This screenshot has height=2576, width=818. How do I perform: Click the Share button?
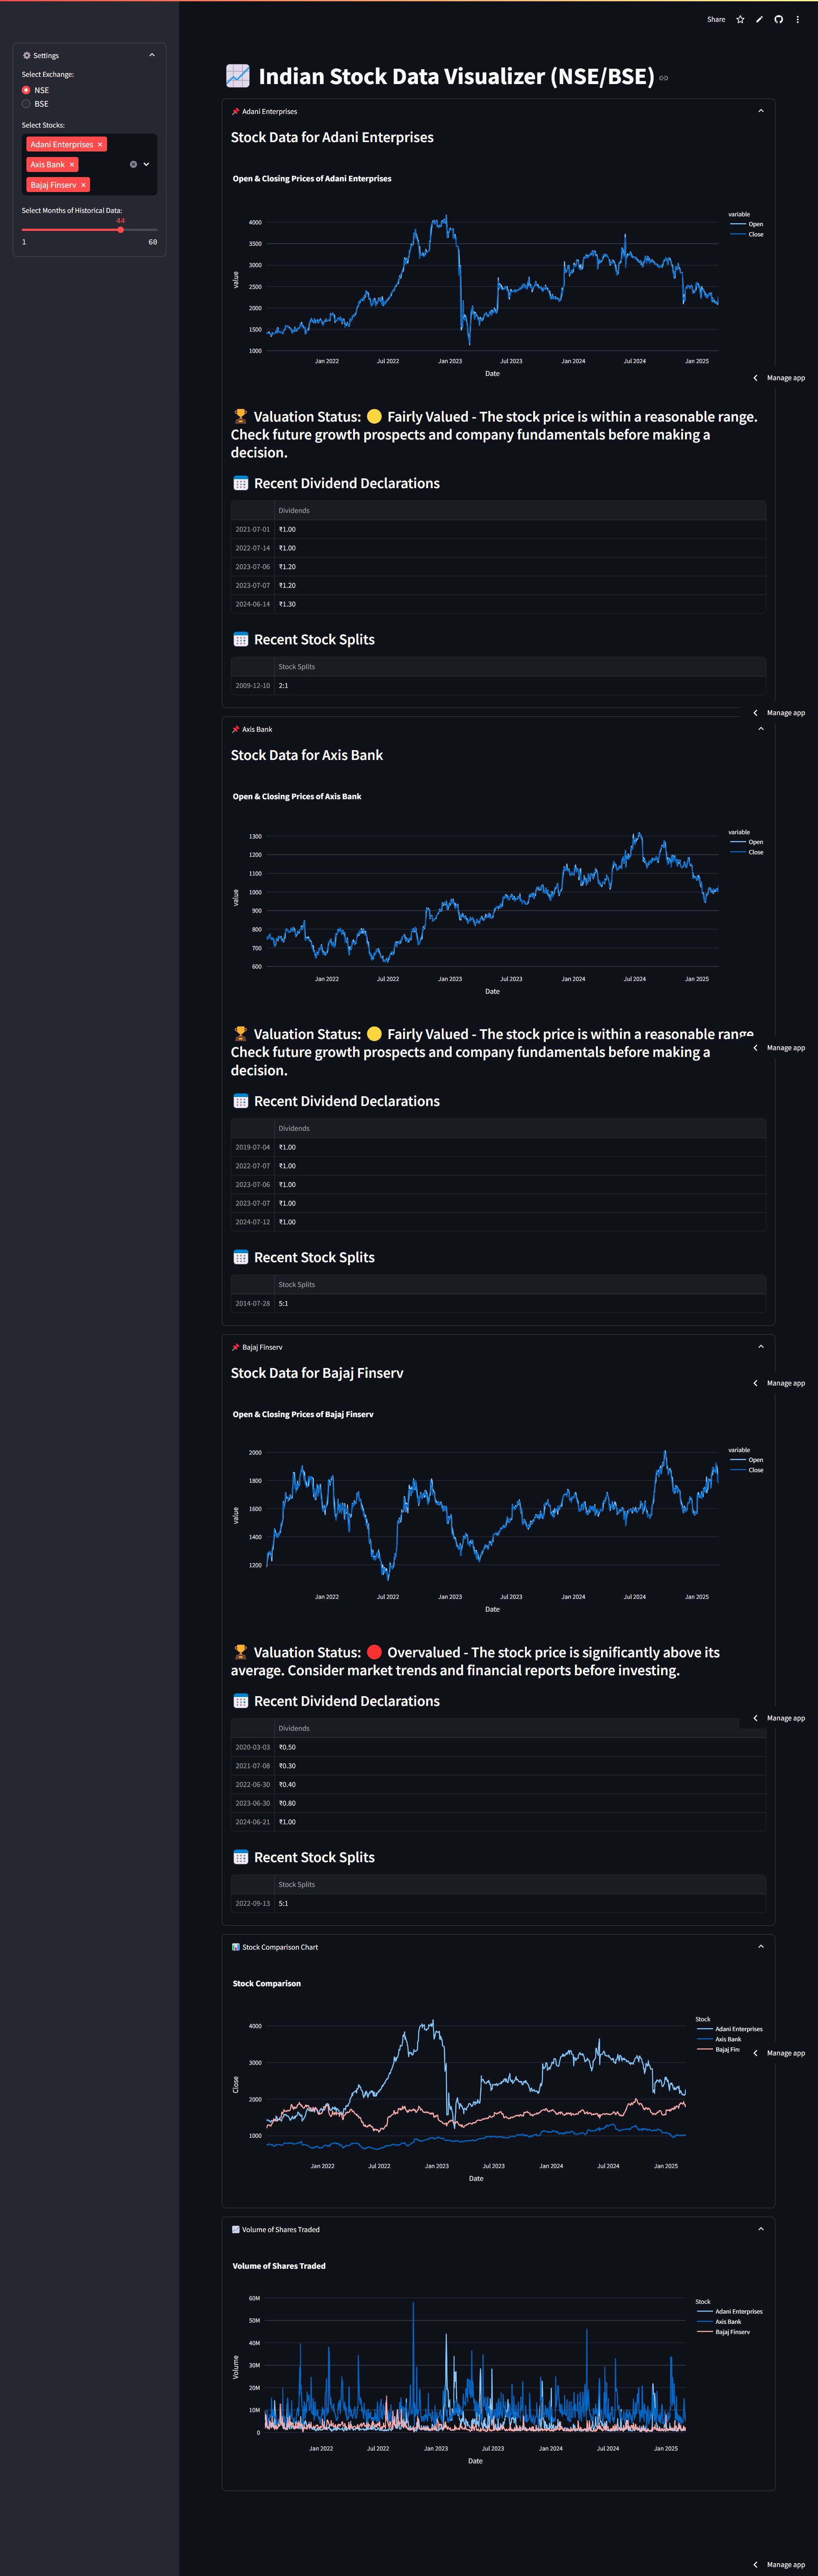click(x=716, y=19)
